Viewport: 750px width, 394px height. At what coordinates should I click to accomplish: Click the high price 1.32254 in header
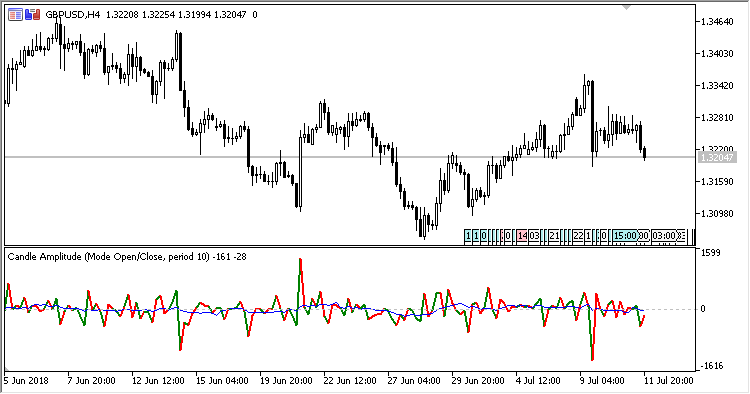click(x=158, y=15)
